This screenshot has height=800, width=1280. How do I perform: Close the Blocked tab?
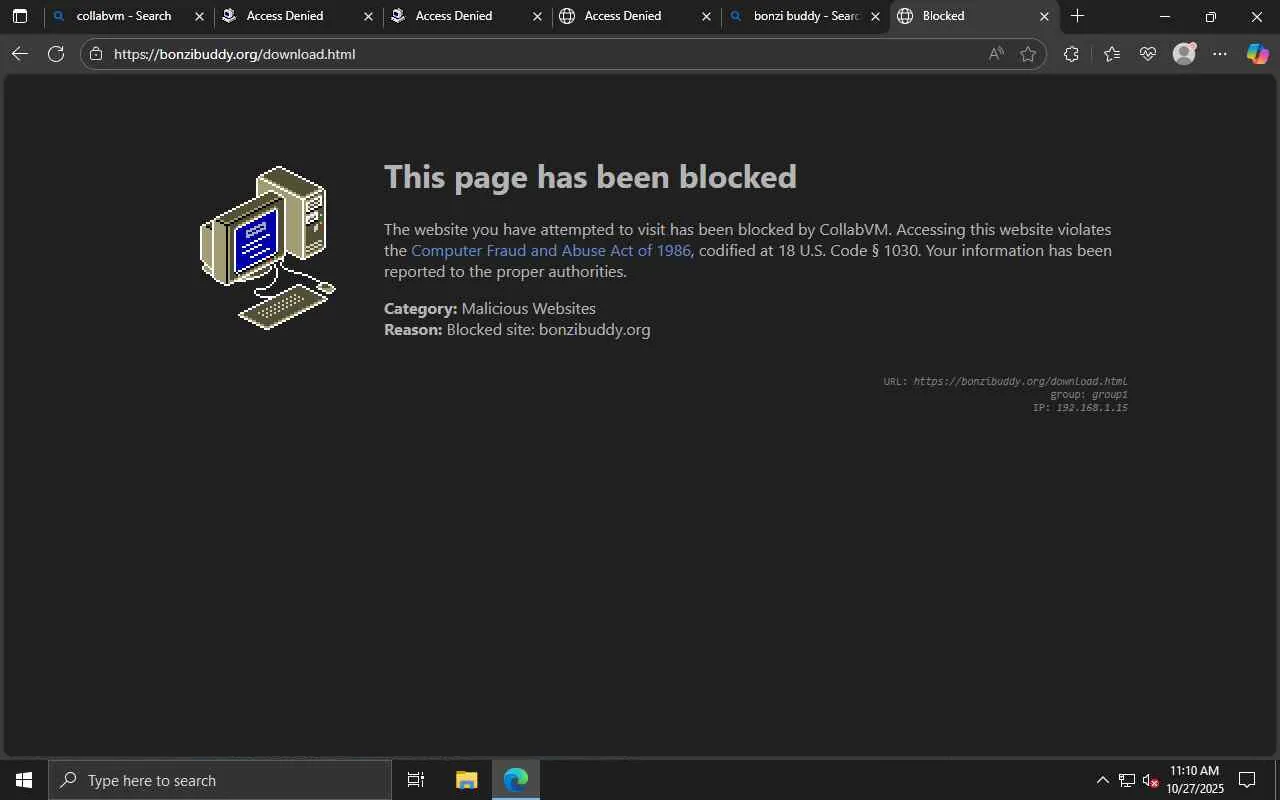[x=1044, y=17]
